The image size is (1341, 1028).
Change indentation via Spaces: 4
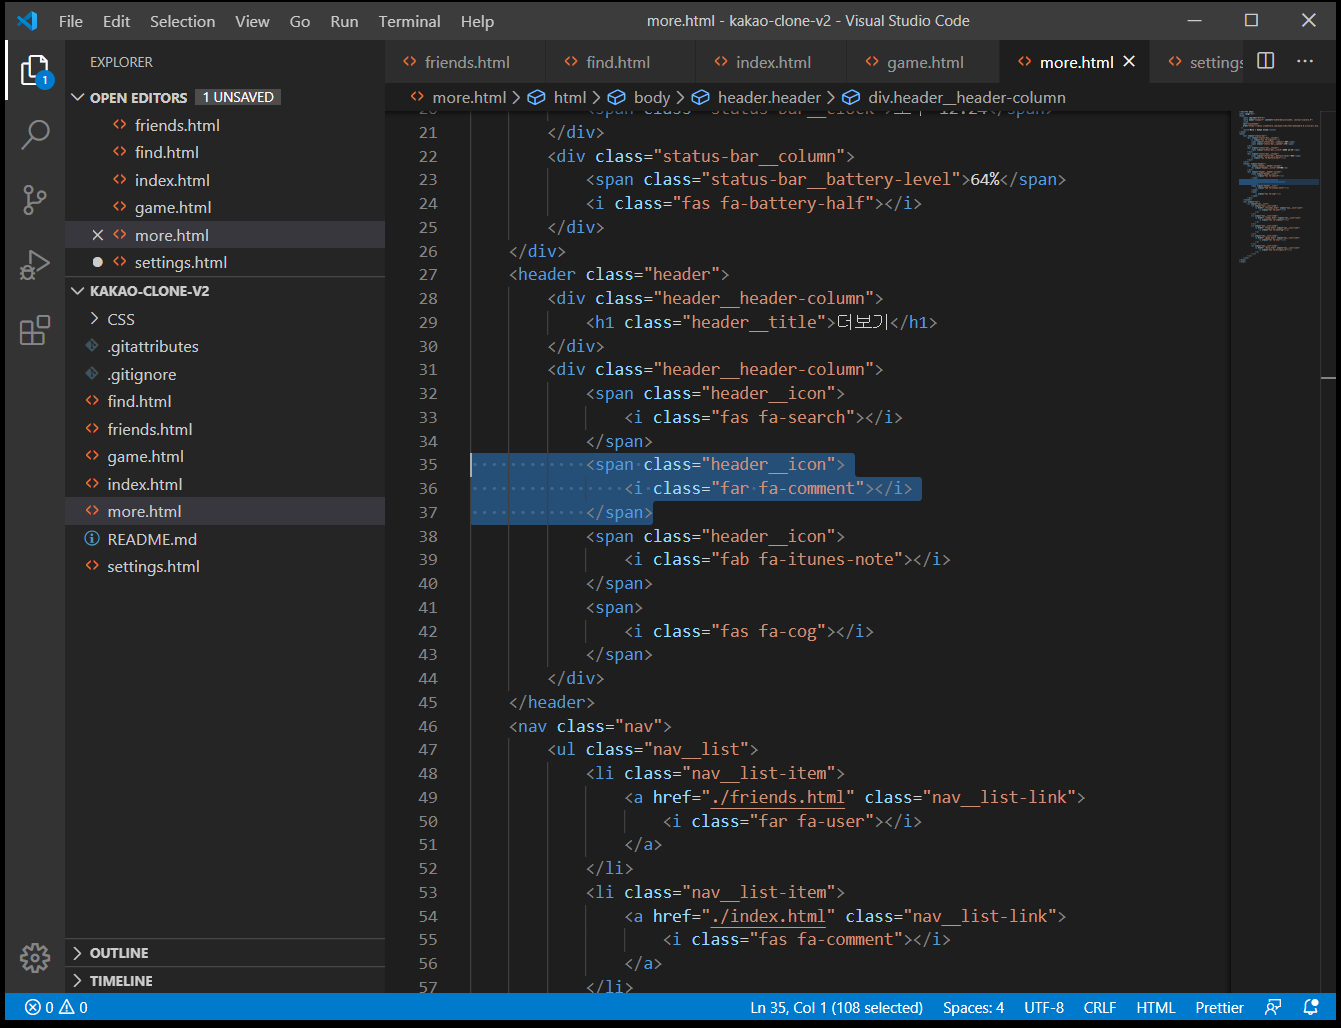[973, 1007]
